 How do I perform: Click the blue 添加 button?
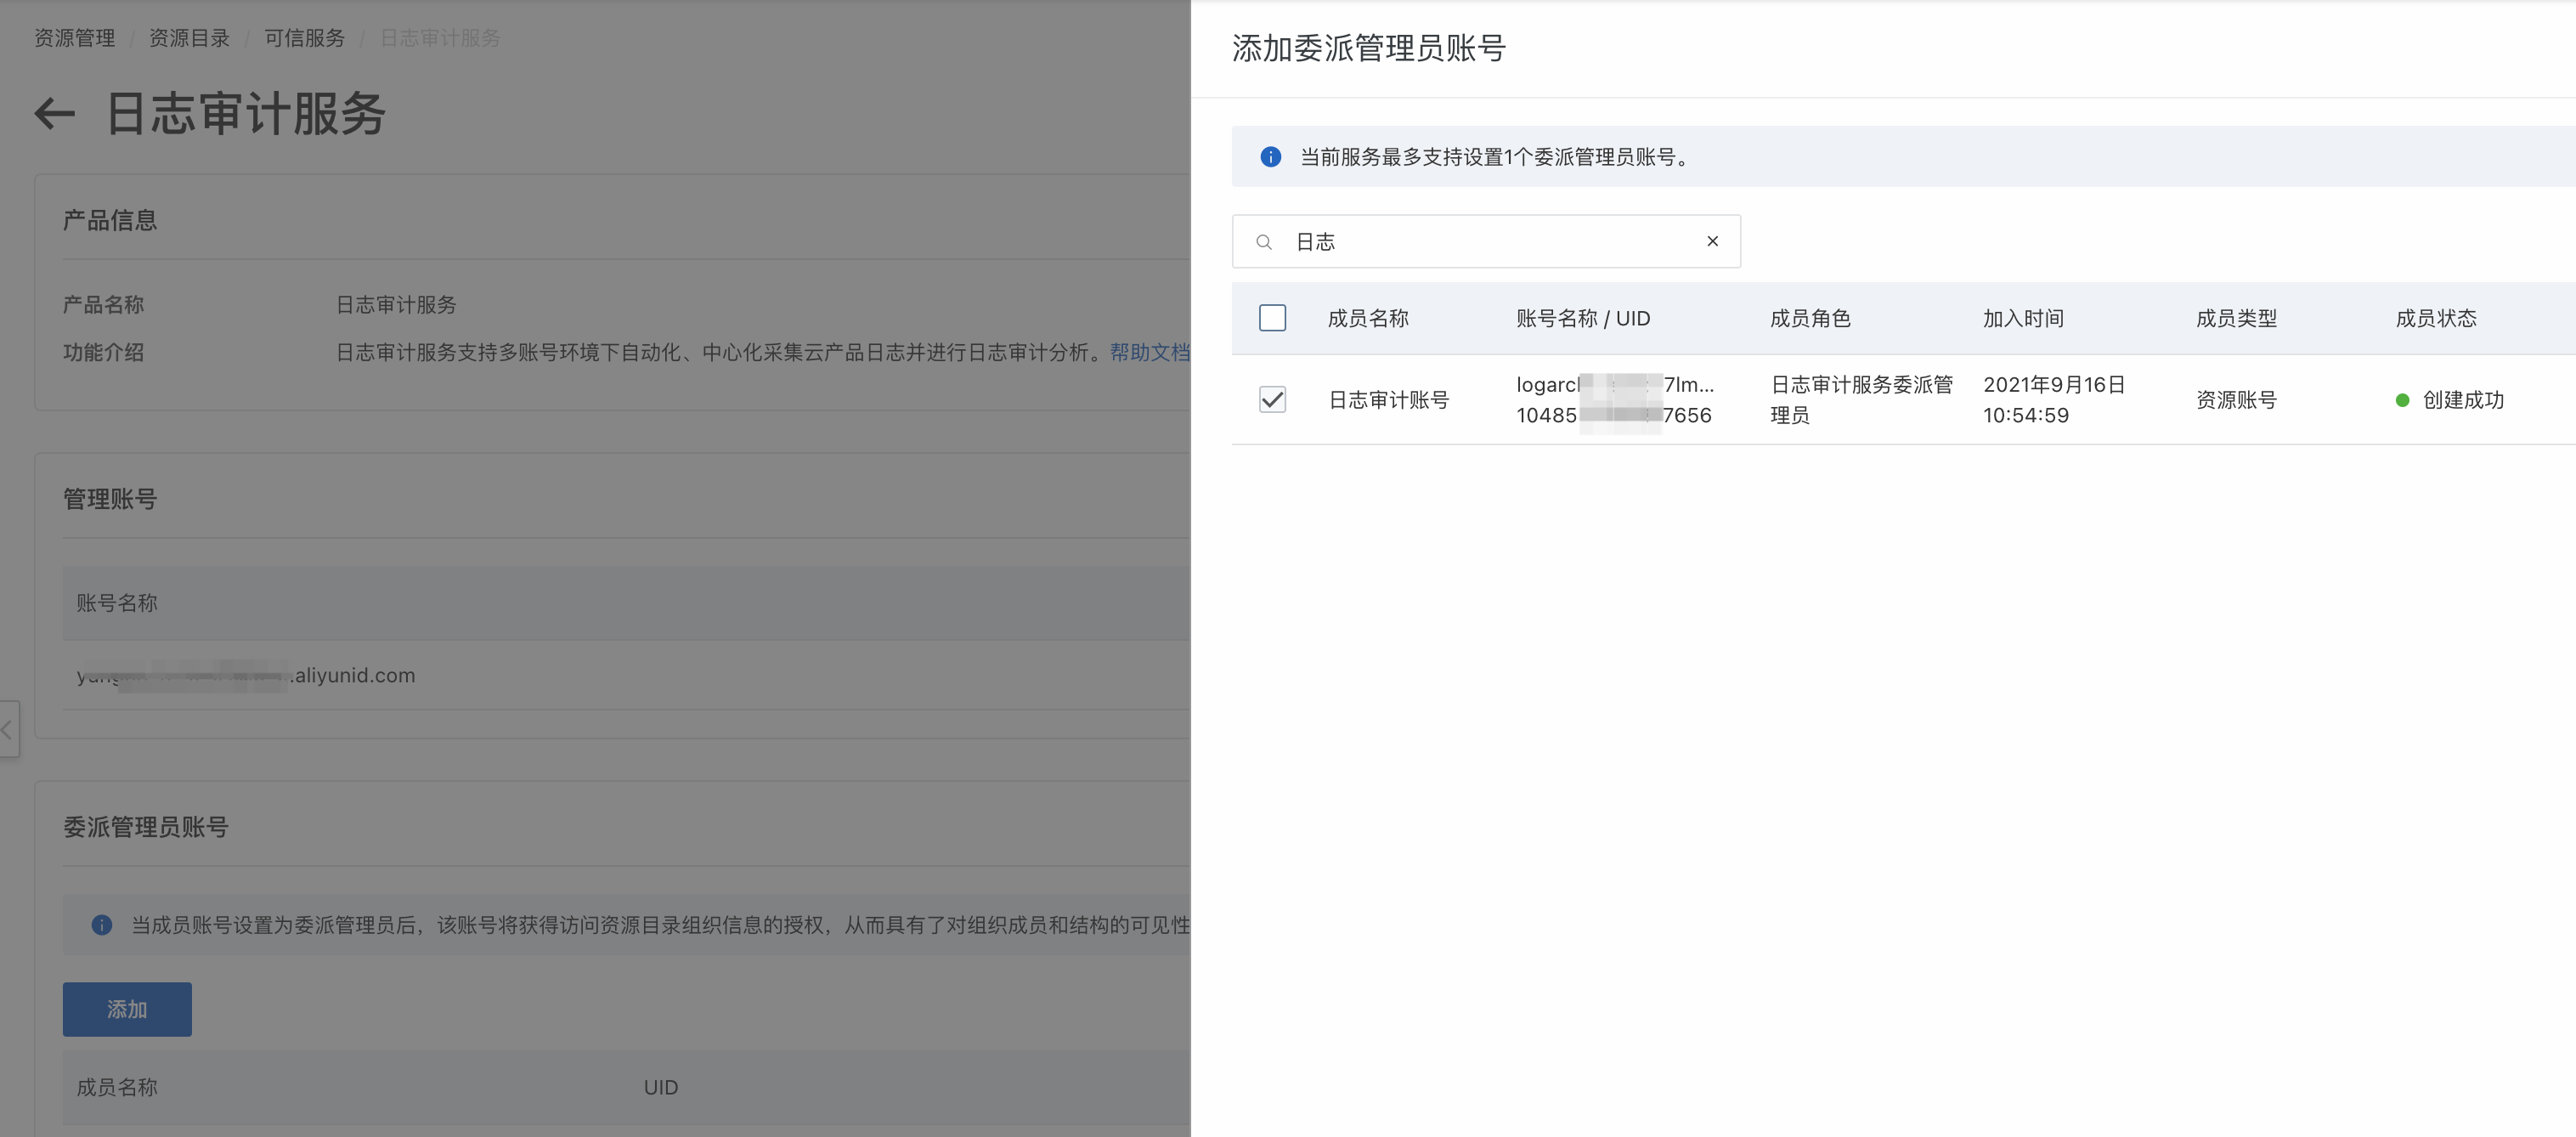tap(127, 1009)
